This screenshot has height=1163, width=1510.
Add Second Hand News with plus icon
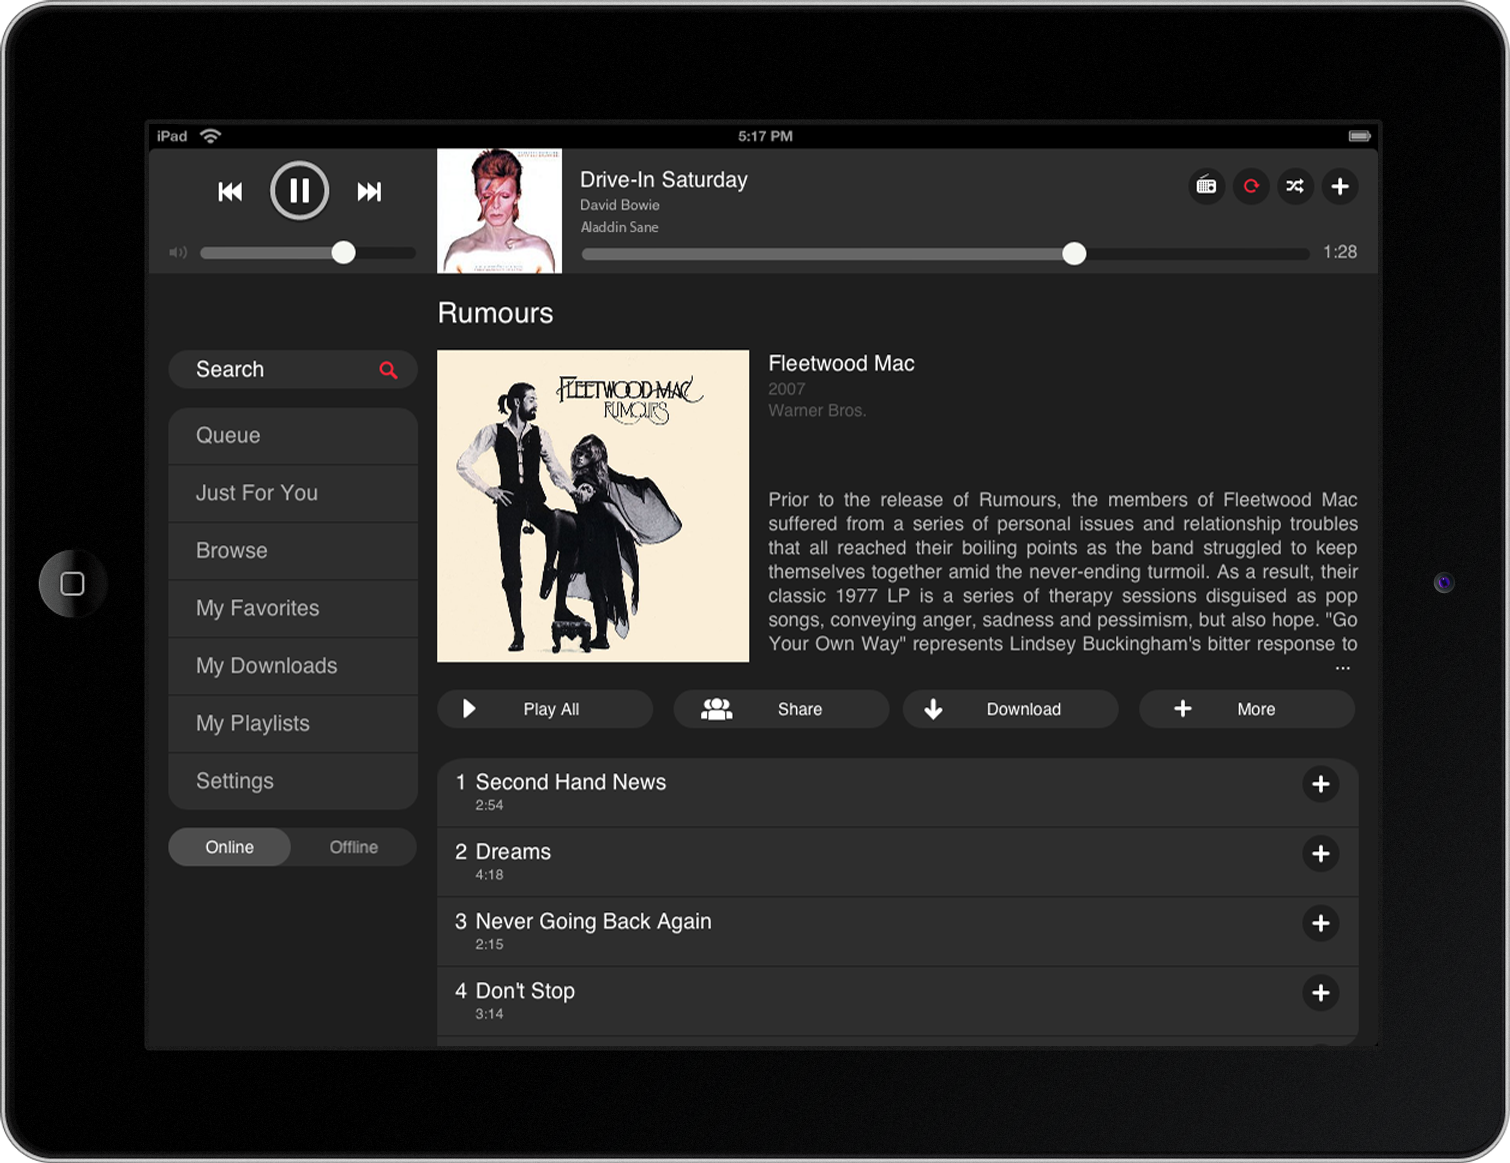(x=1321, y=784)
